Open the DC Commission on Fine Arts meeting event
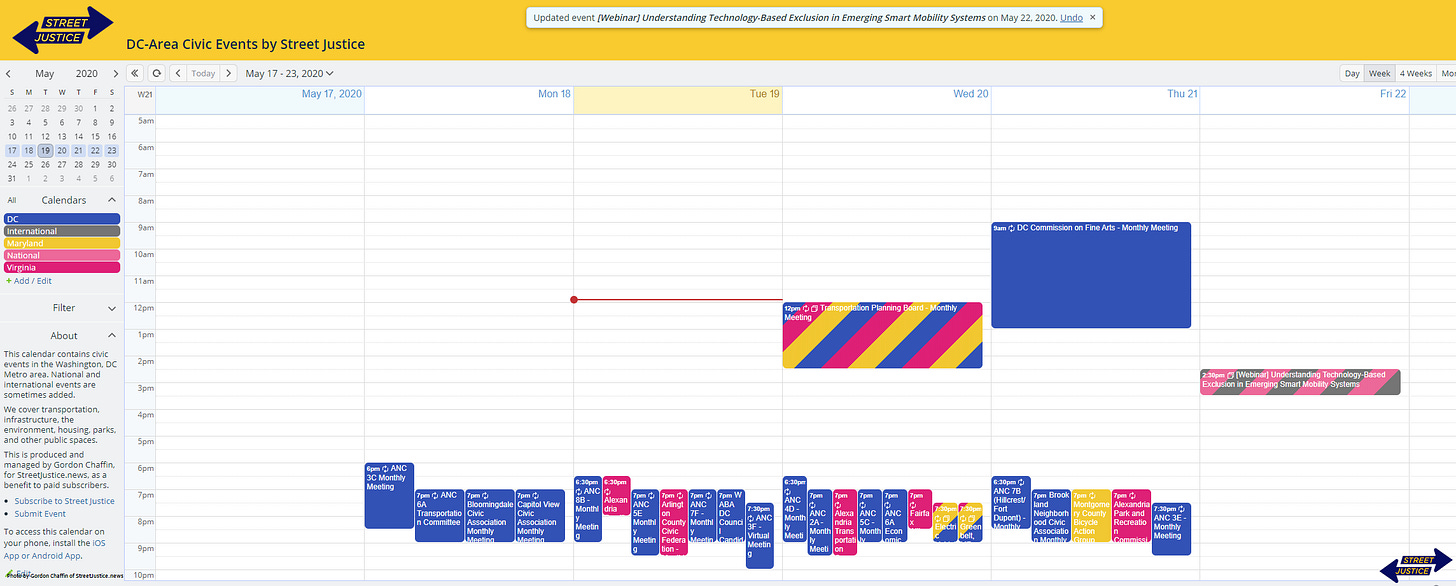Screen dimensions: 1456x586 (x=1091, y=275)
